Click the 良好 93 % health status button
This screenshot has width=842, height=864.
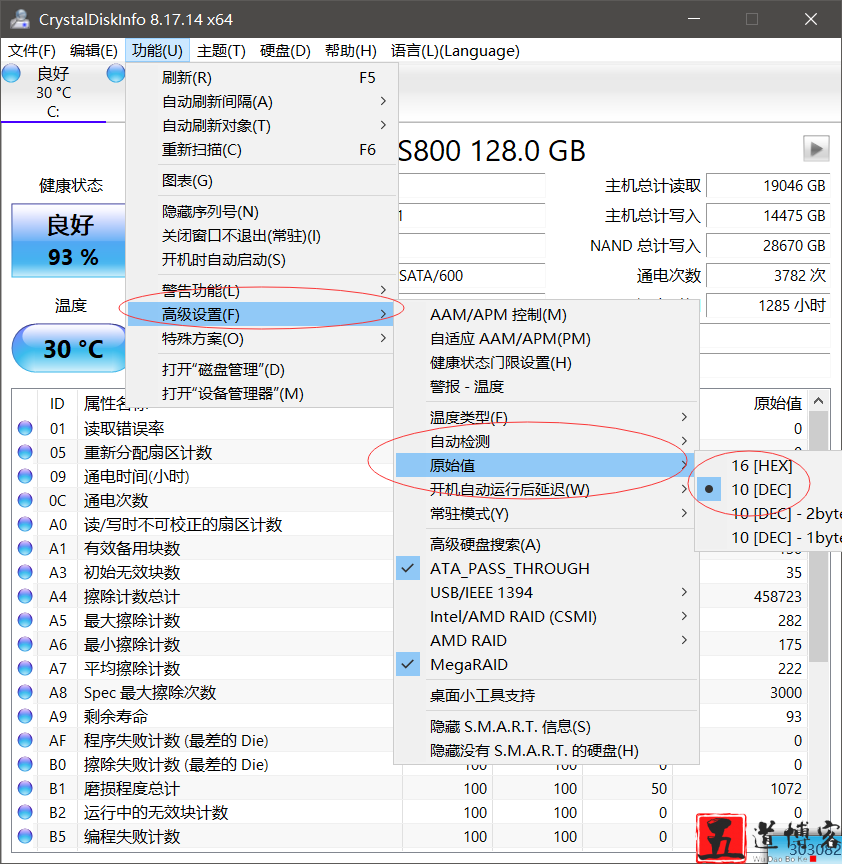[70, 240]
